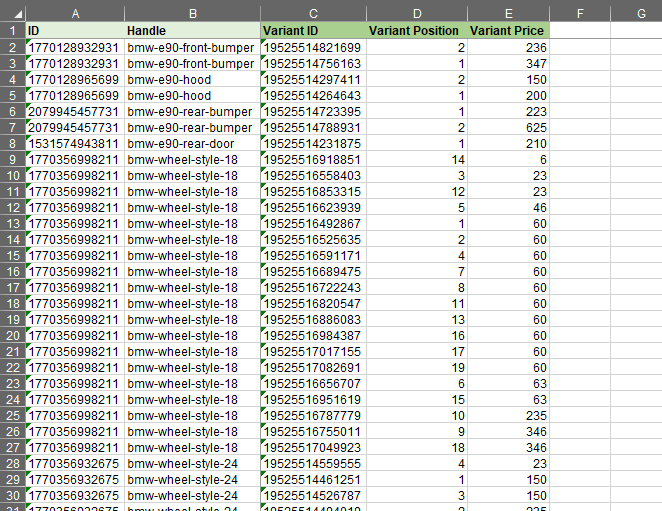Click the 'Variant Position' header cell

pos(417,30)
